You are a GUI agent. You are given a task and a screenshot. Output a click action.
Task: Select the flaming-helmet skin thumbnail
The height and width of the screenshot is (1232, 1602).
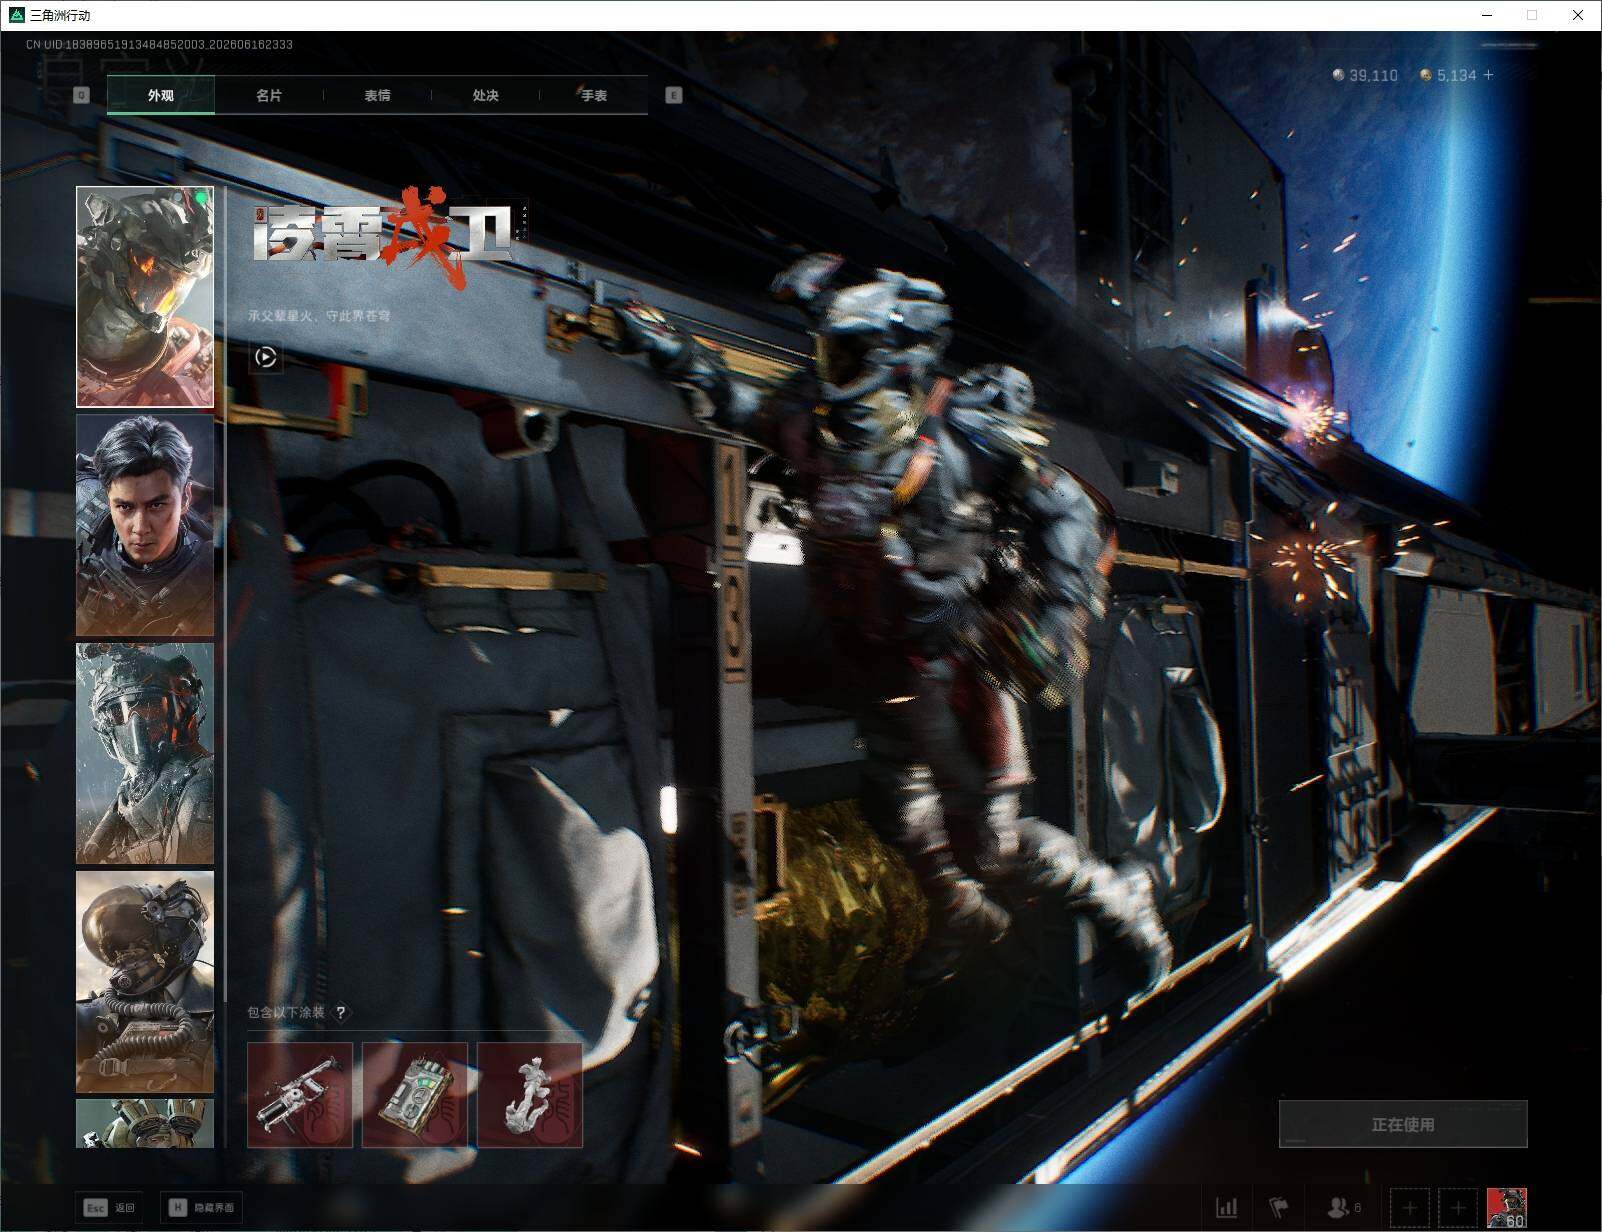click(x=145, y=297)
